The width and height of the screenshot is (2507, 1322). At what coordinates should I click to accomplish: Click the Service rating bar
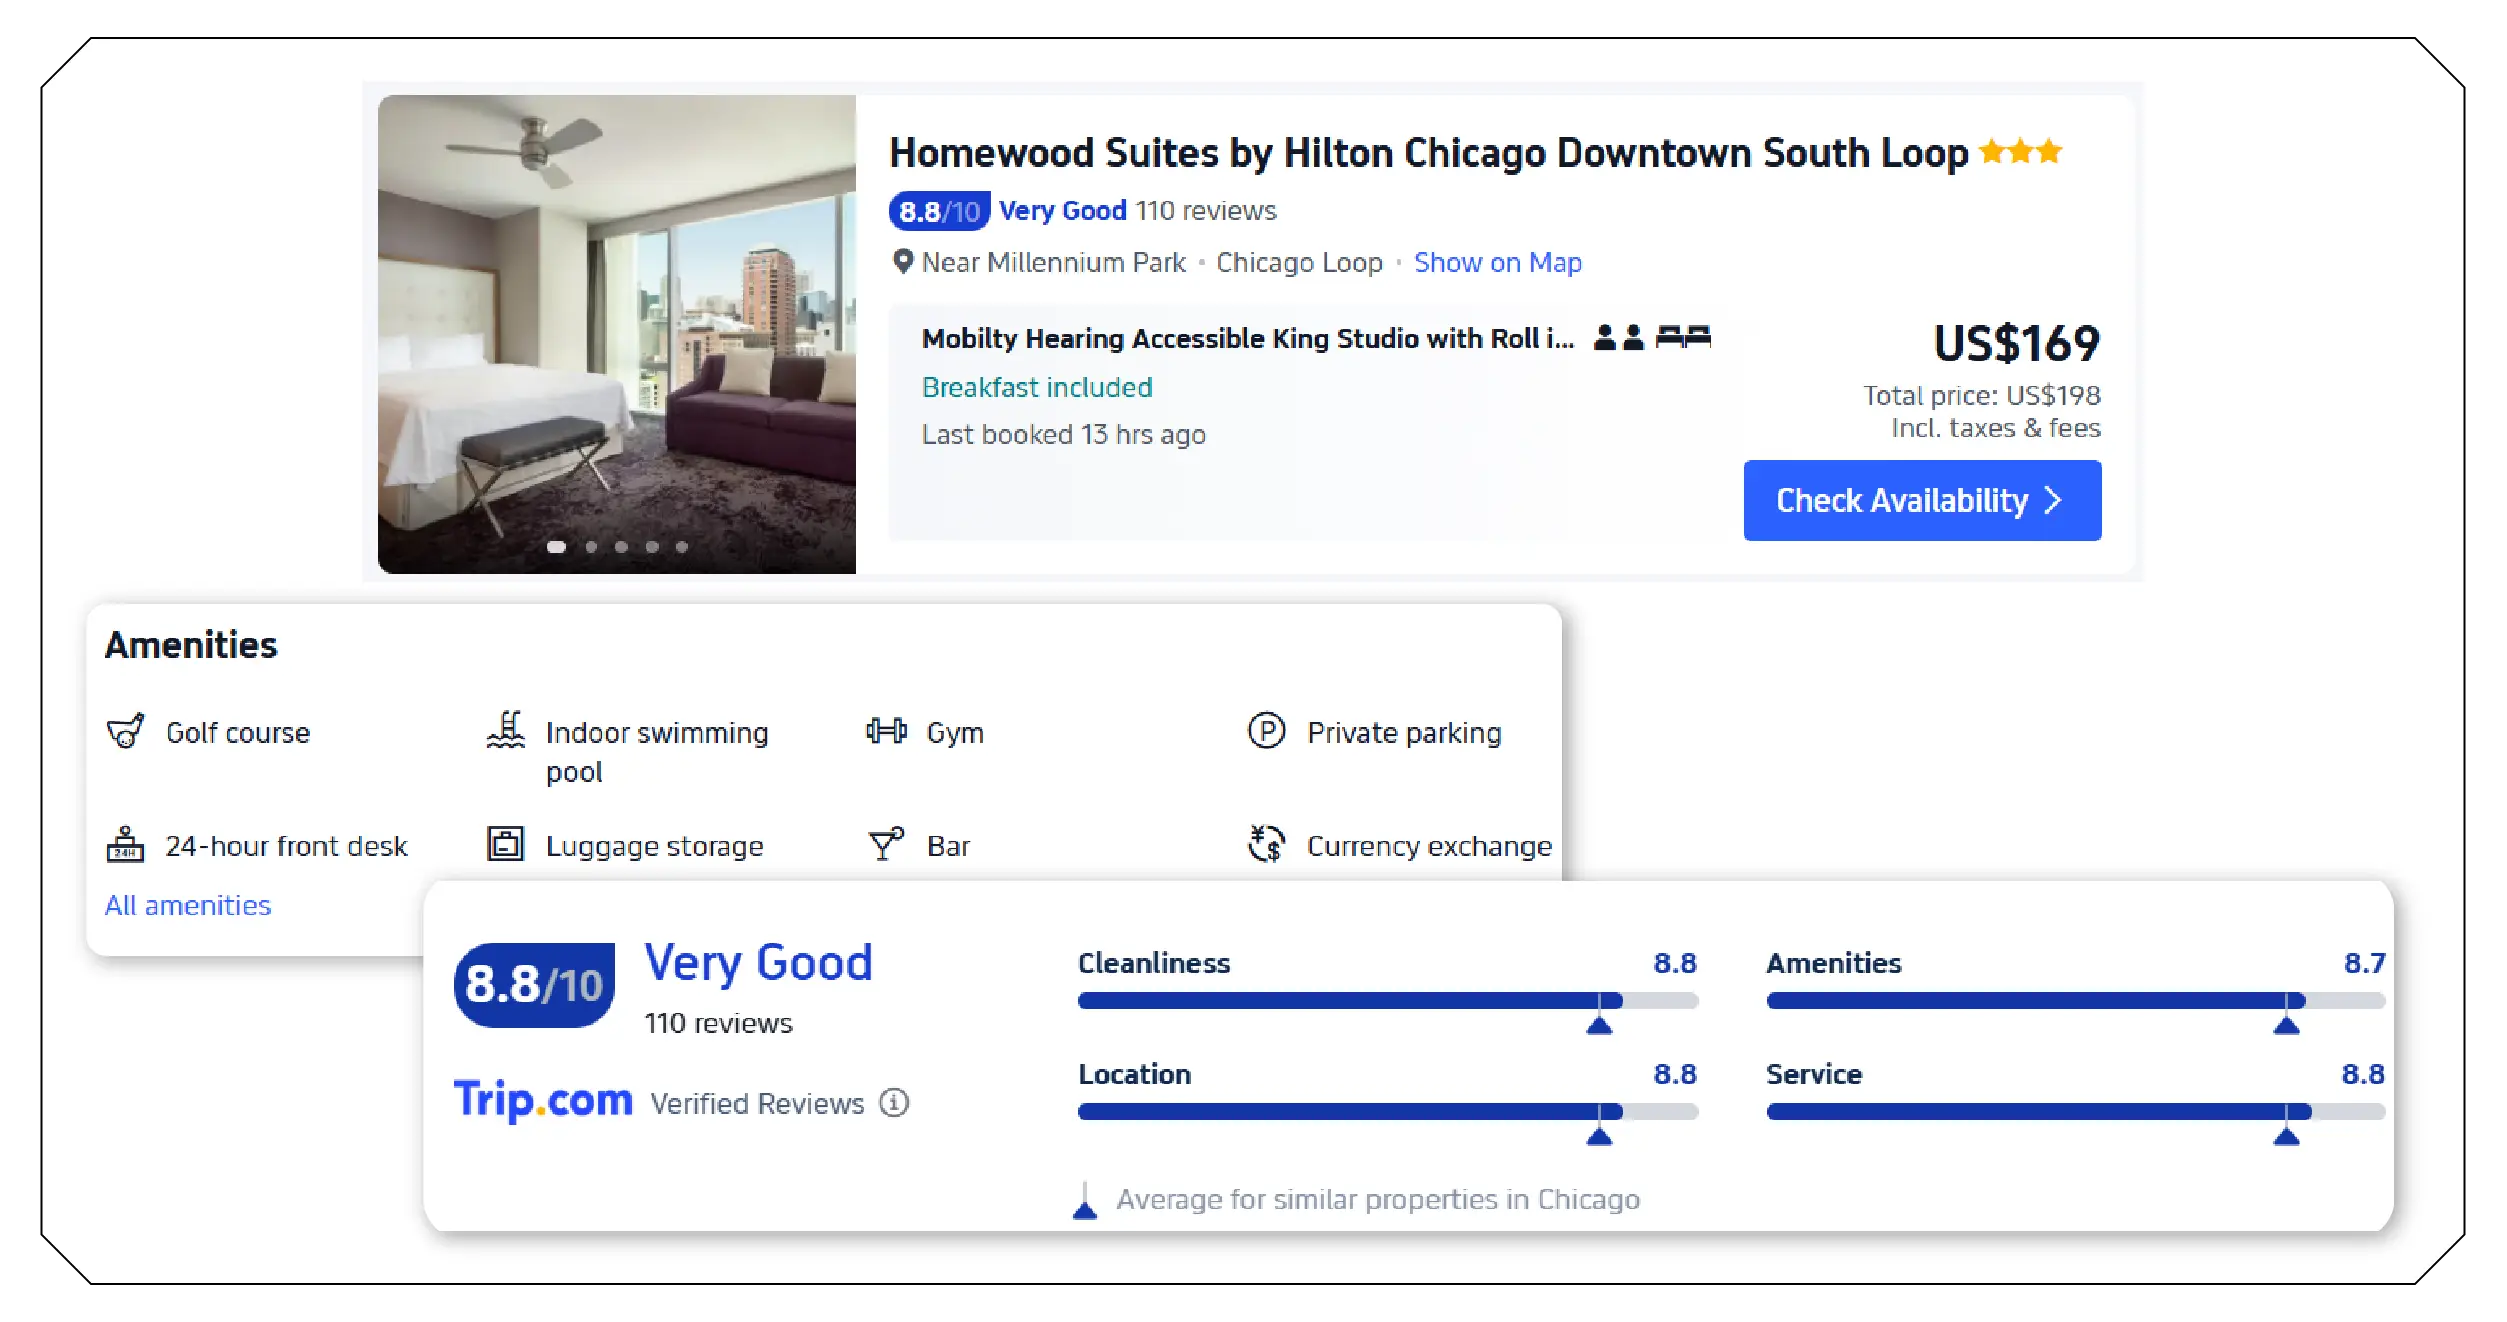pyautogui.click(x=2074, y=1111)
